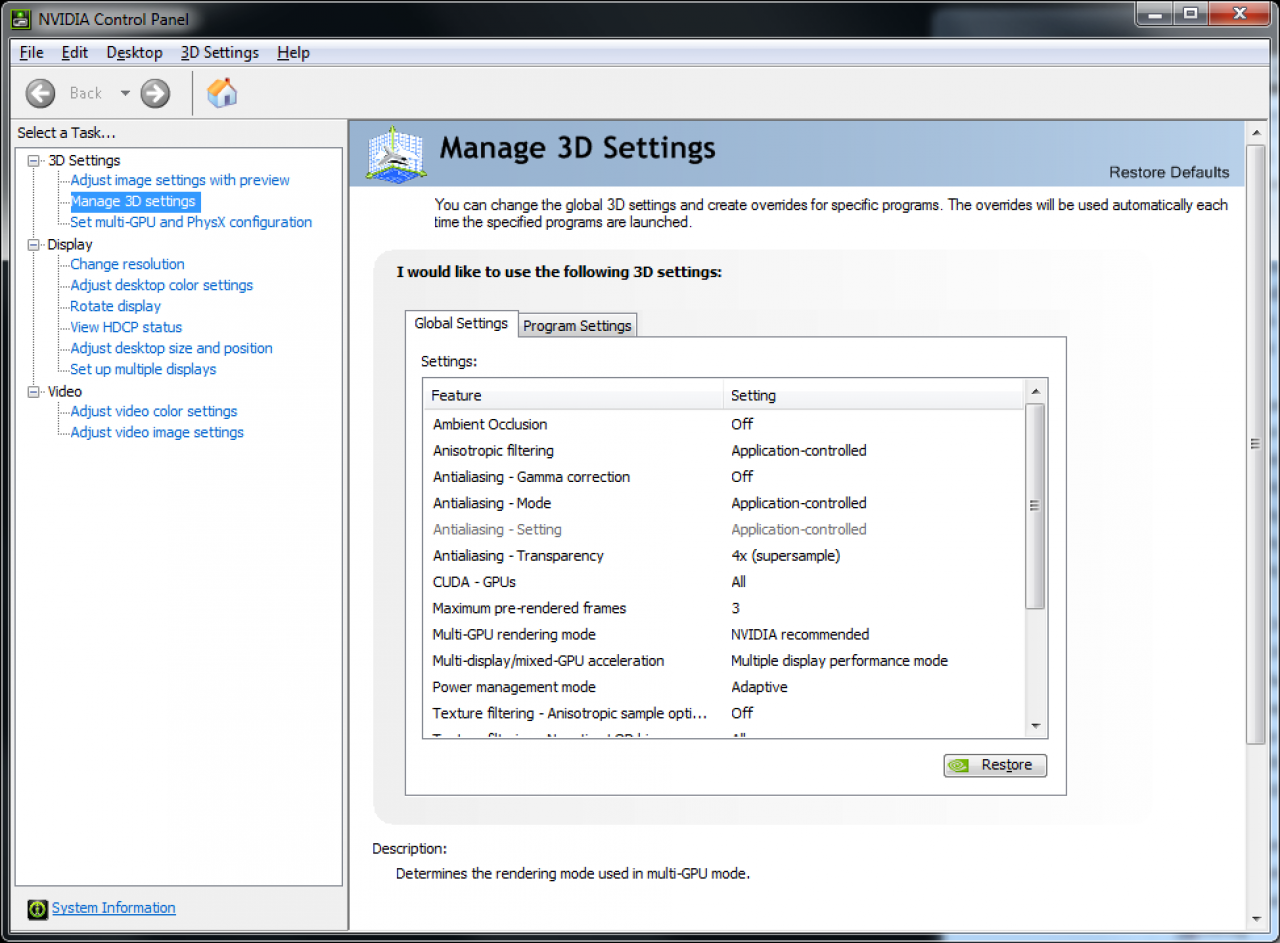Select the Power management mode row
This screenshot has width=1280, height=943.
724,687
